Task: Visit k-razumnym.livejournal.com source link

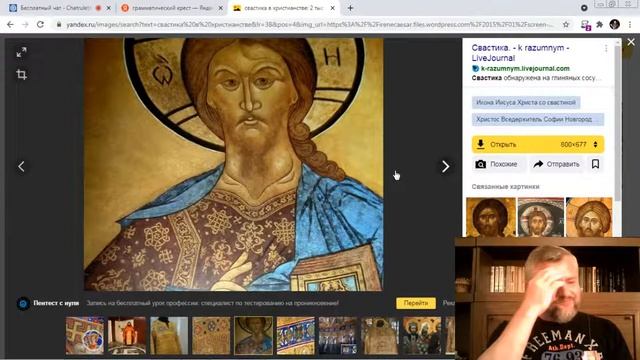Action: click(525, 69)
